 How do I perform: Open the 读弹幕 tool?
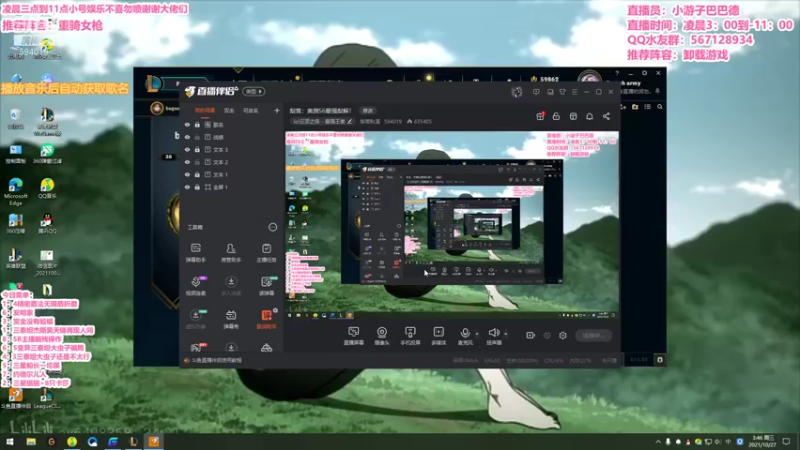click(266, 286)
